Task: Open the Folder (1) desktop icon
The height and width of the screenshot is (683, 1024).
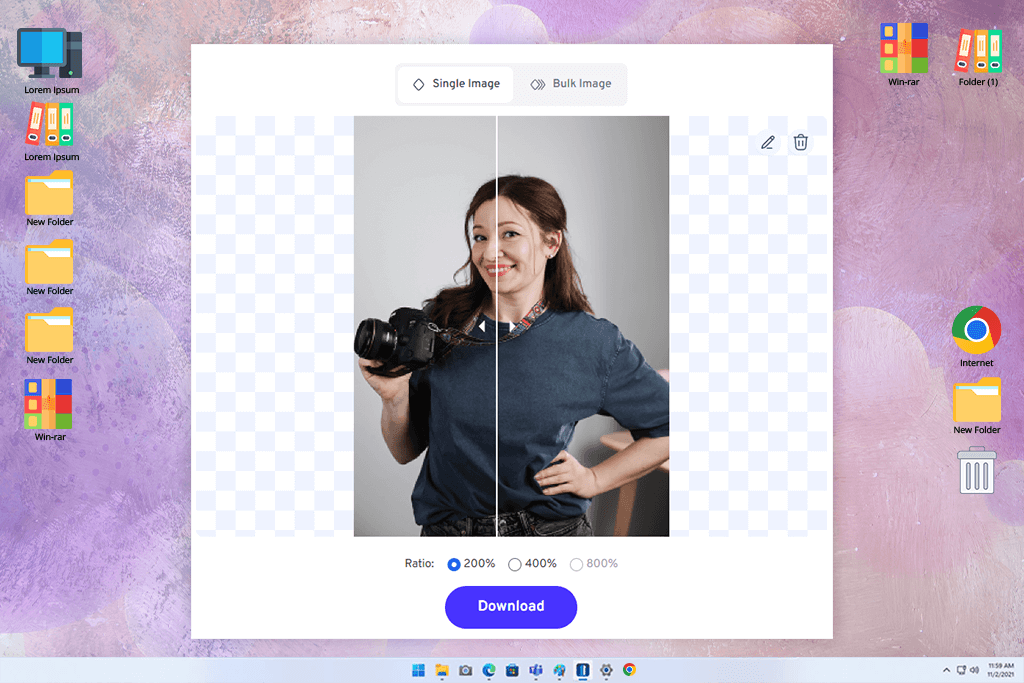Action: click(x=978, y=57)
